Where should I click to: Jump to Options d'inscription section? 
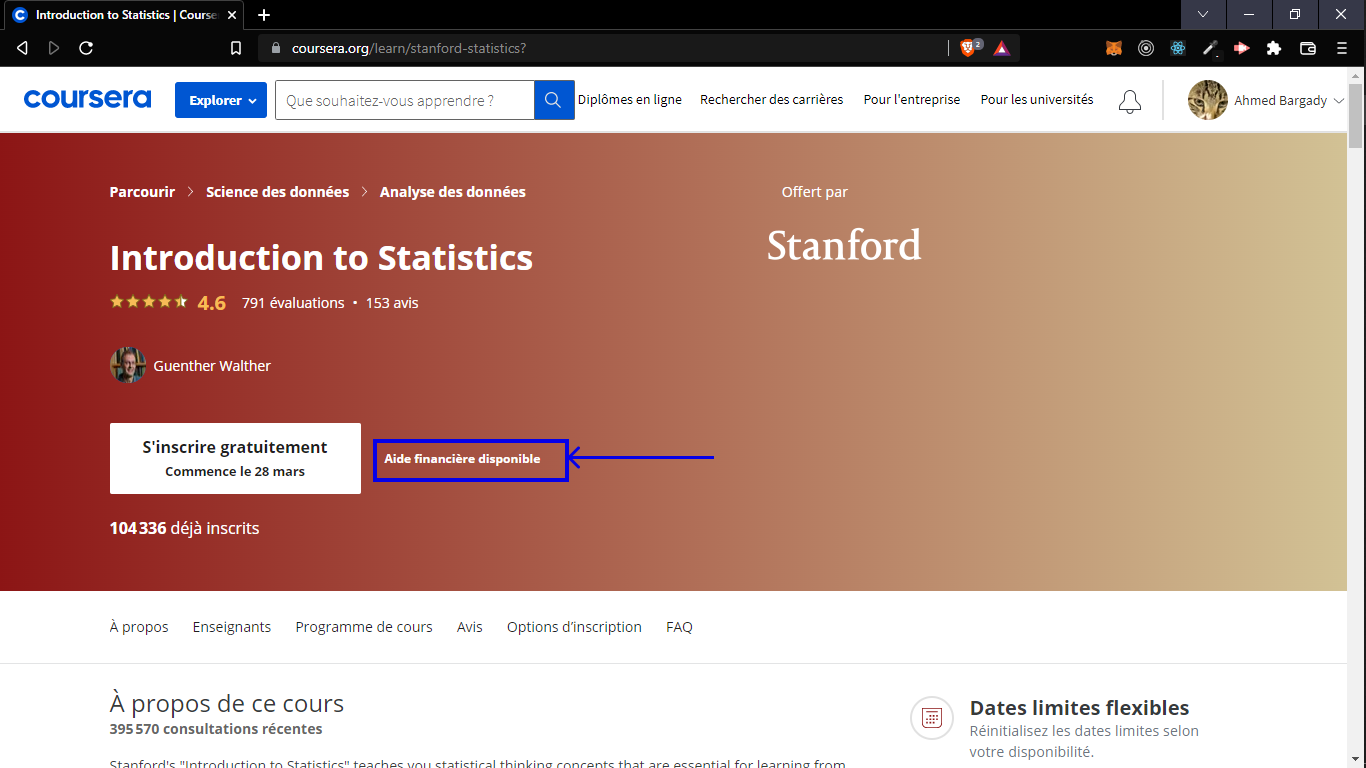coord(574,627)
